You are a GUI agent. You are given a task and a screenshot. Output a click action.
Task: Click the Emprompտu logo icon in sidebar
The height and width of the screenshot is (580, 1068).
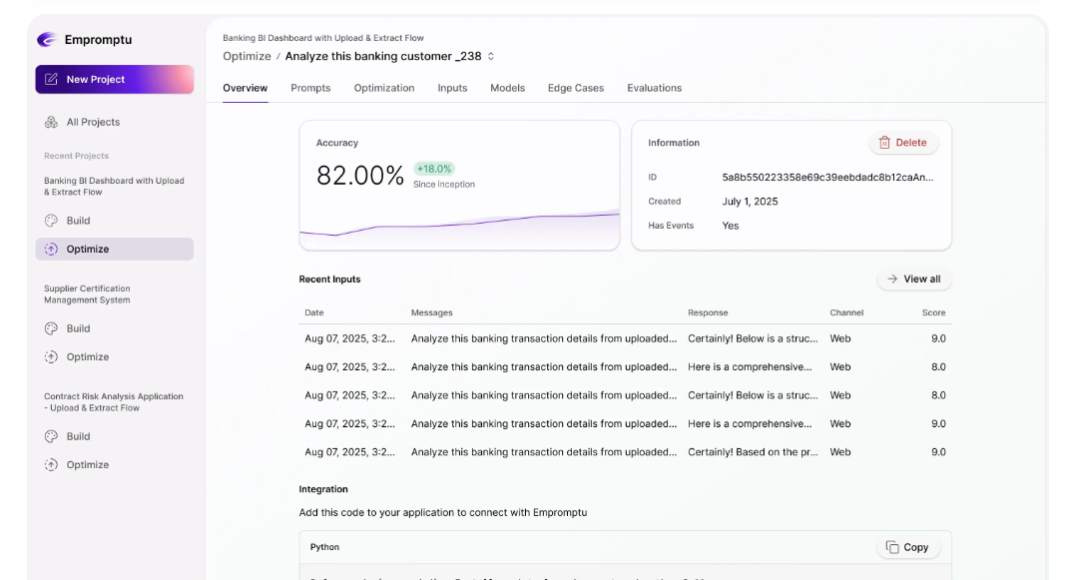46,40
